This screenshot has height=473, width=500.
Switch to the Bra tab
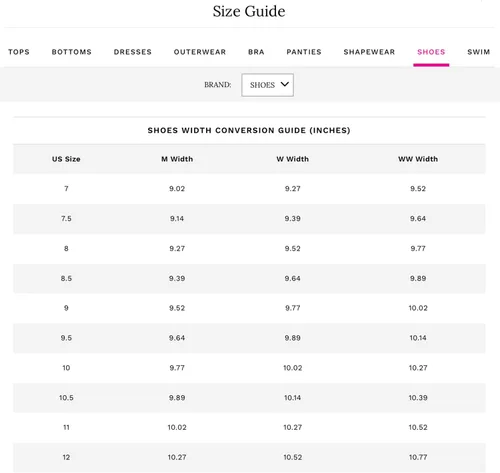click(x=256, y=52)
